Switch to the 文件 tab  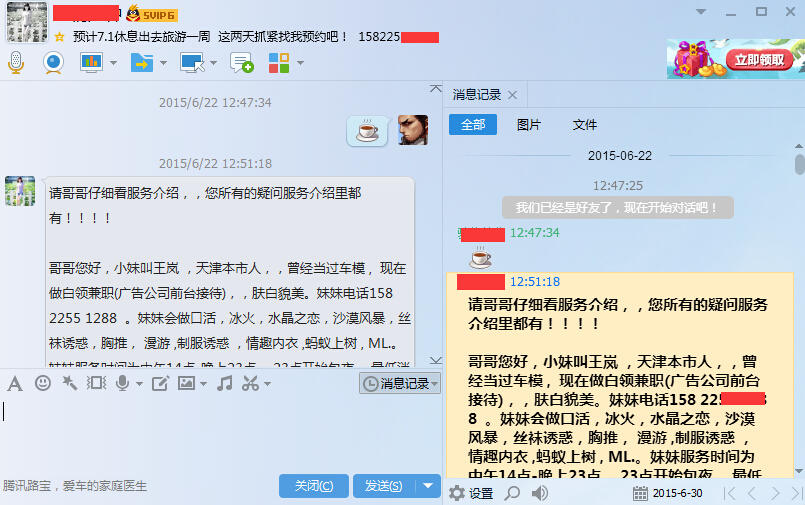pyautogui.click(x=585, y=125)
